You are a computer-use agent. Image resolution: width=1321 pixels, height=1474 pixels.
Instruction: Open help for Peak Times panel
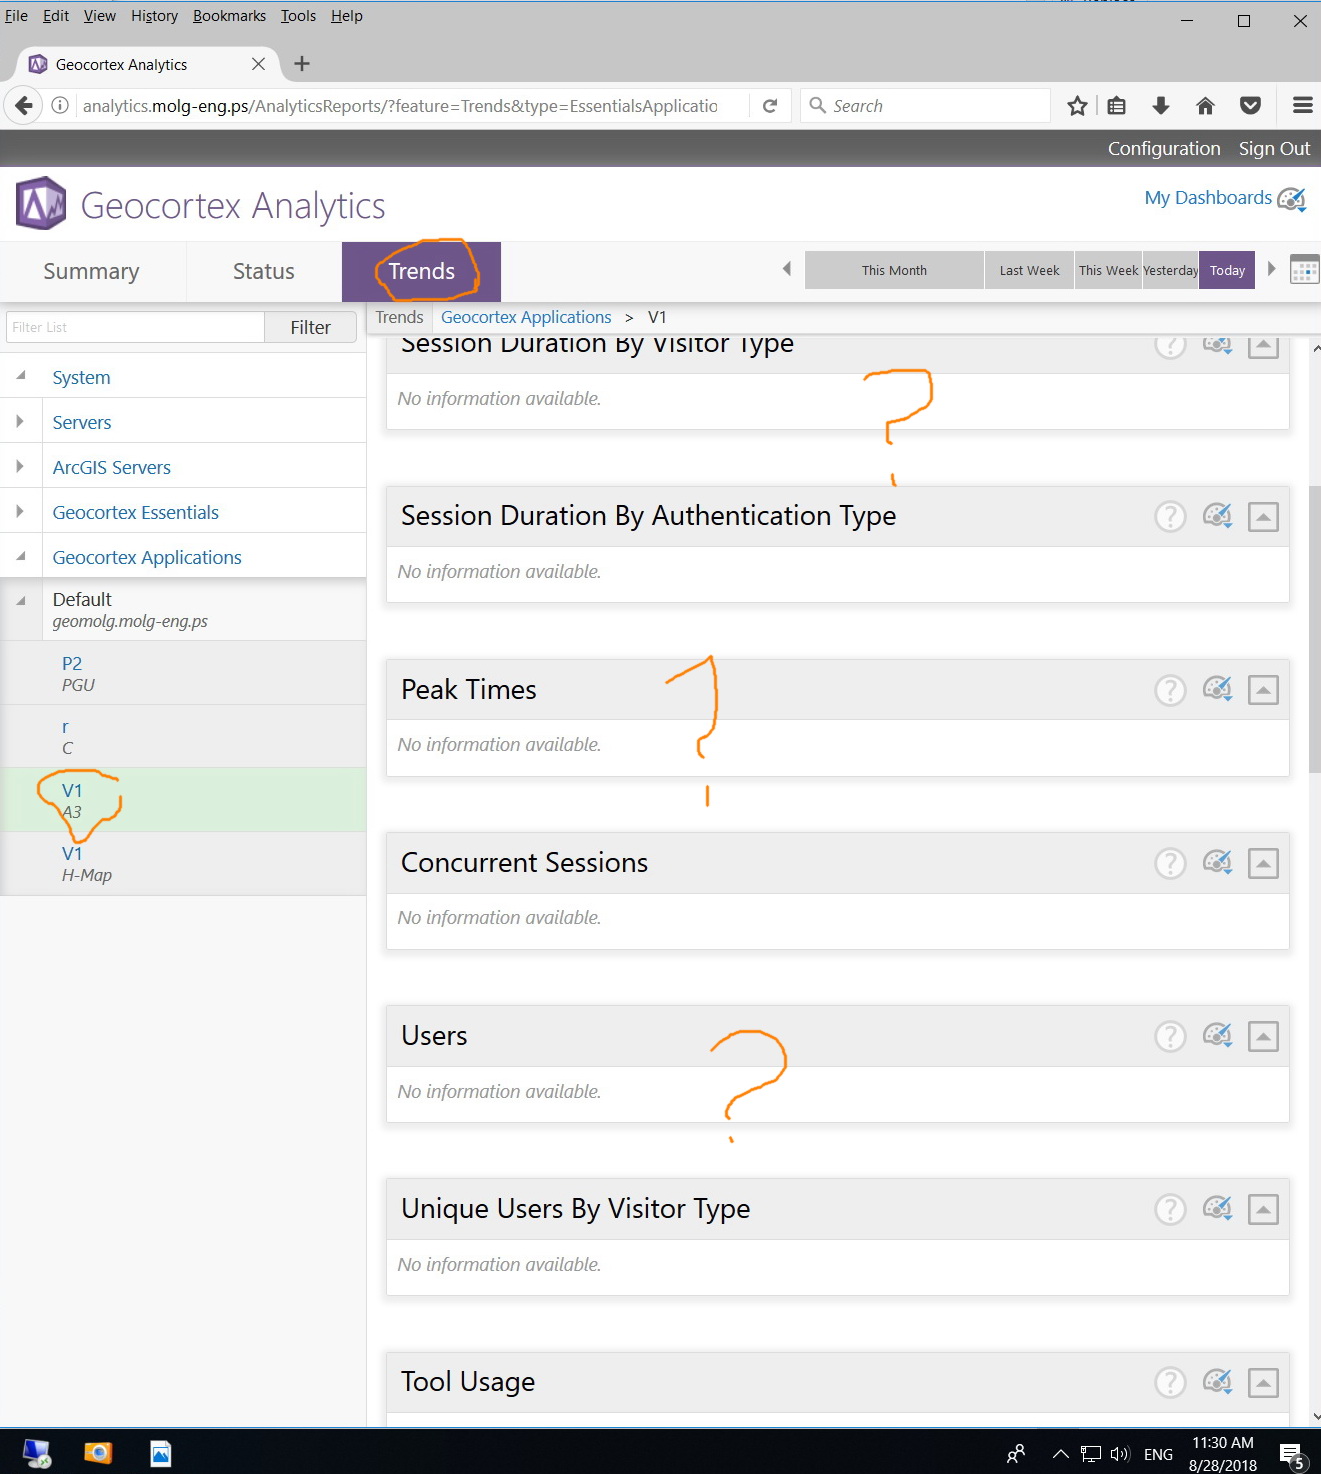click(x=1170, y=690)
